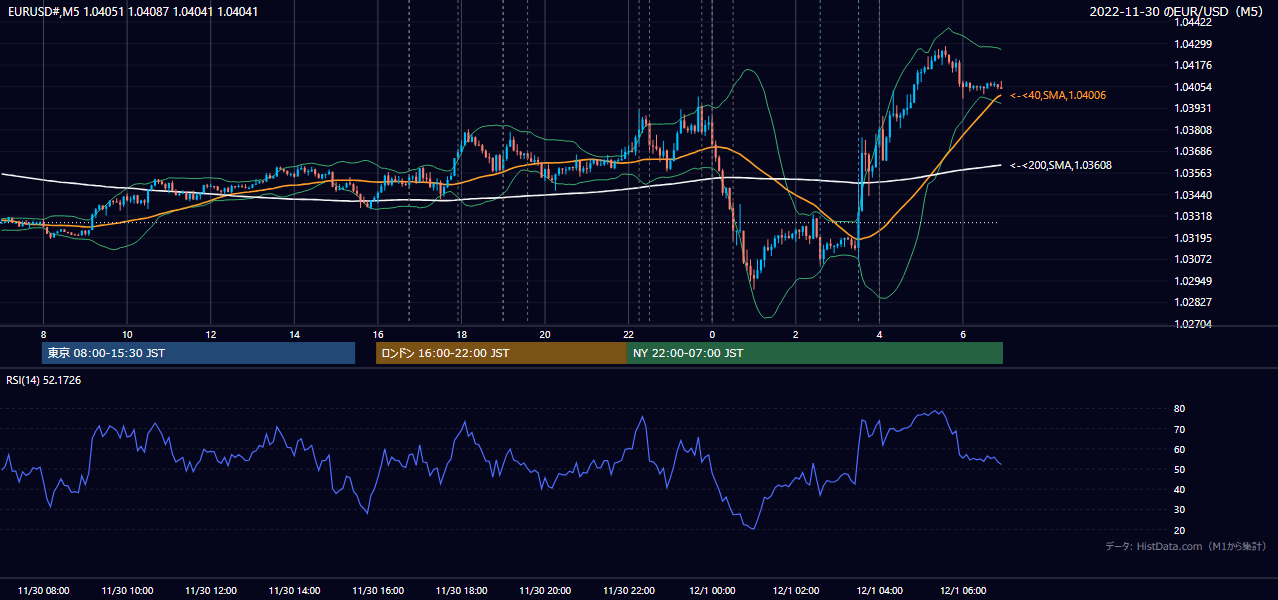The width and height of the screenshot is (1278, 600).
Task: Click the 11/30 16:00 time label
Action: (378, 591)
